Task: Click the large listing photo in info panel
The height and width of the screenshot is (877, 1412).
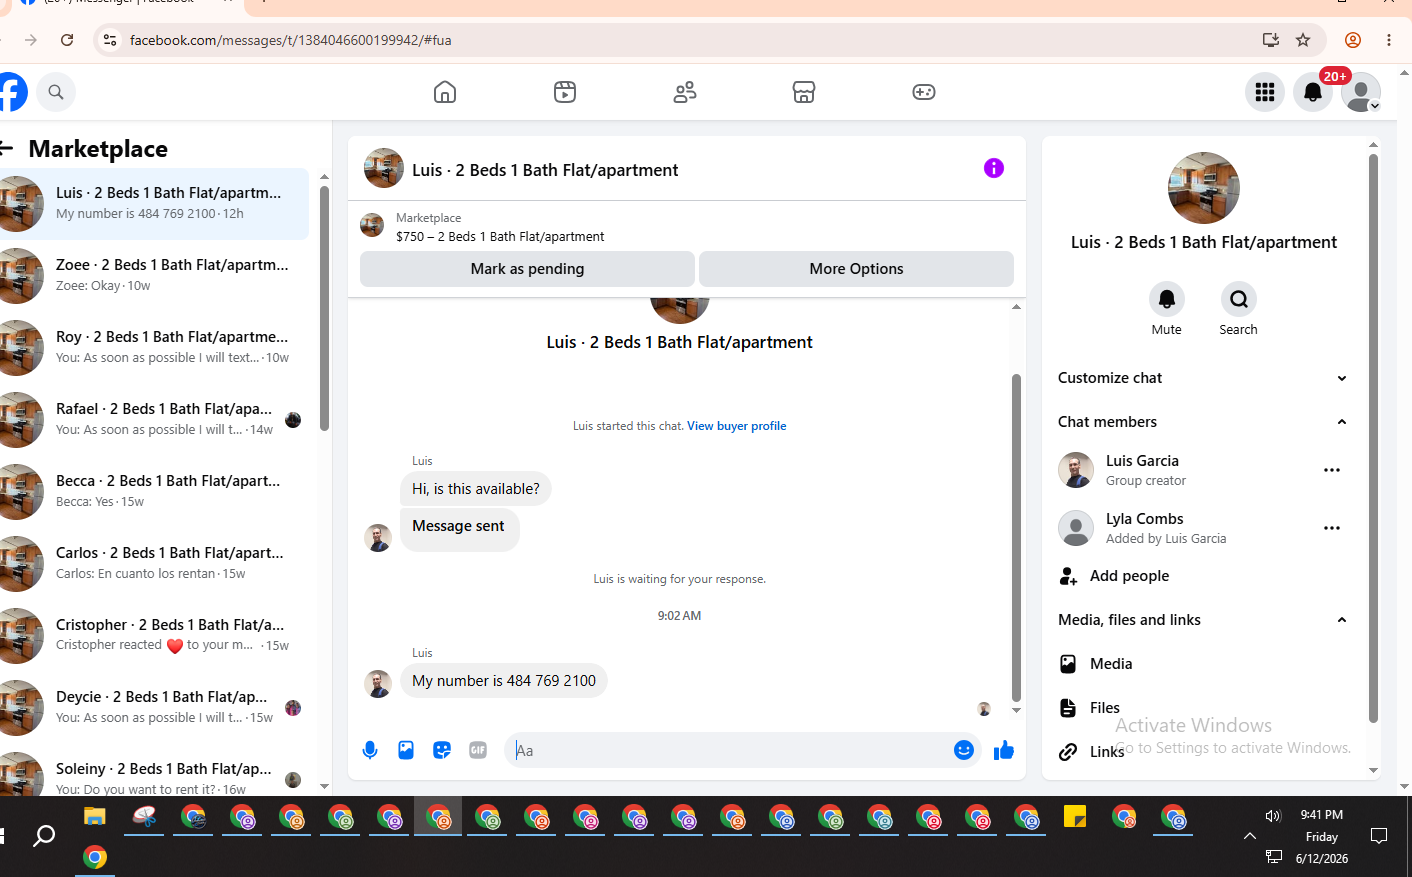Action: [x=1204, y=188]
